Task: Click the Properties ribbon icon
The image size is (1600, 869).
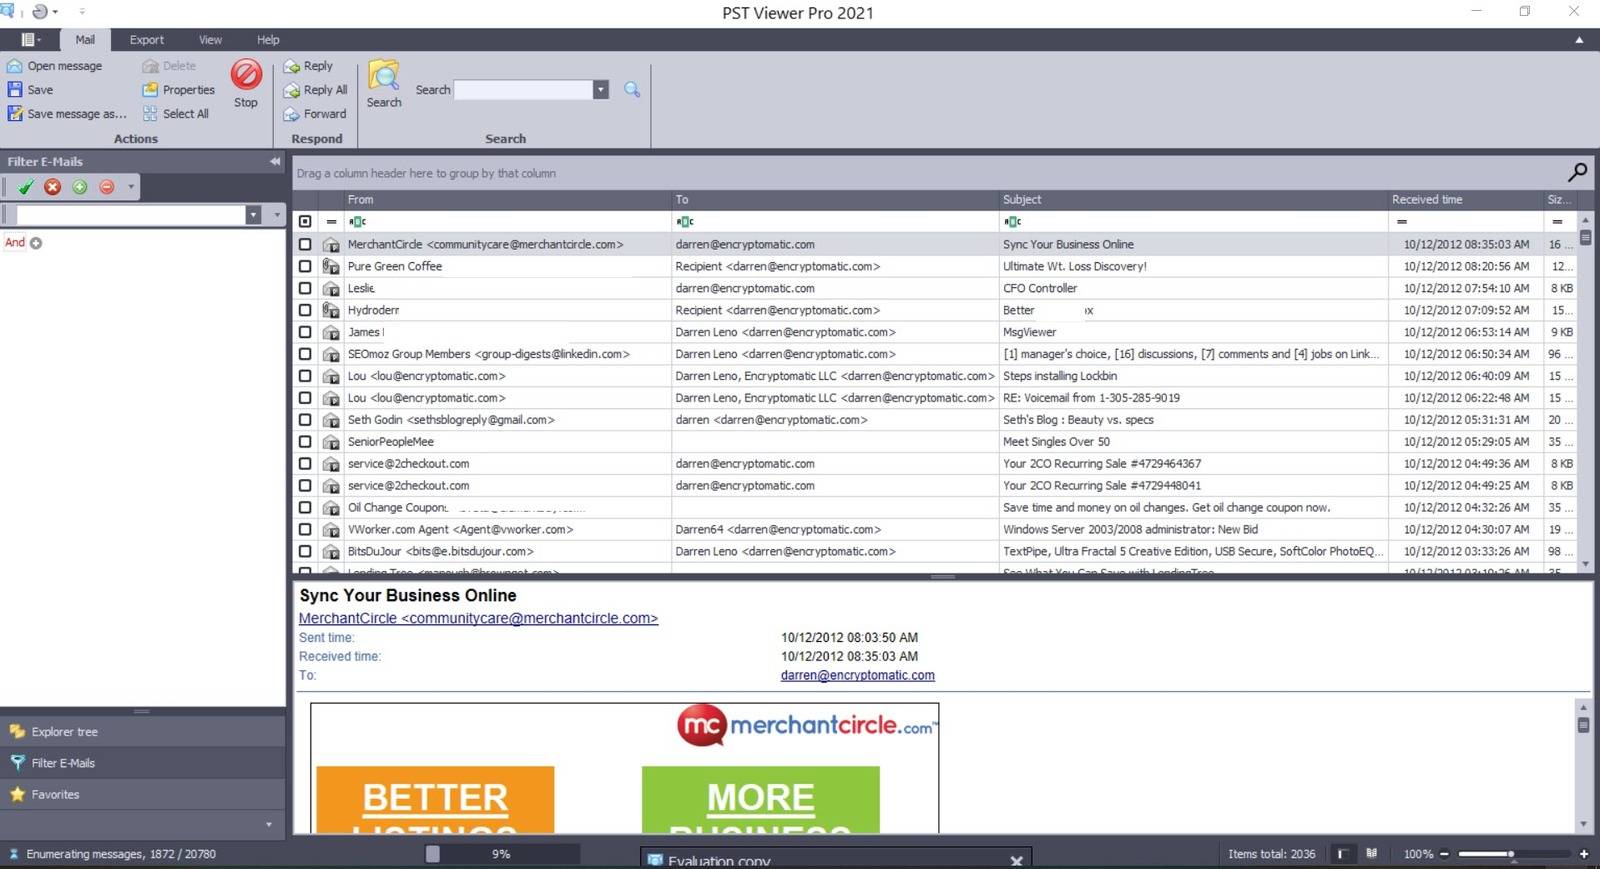Action: (150, 90)
